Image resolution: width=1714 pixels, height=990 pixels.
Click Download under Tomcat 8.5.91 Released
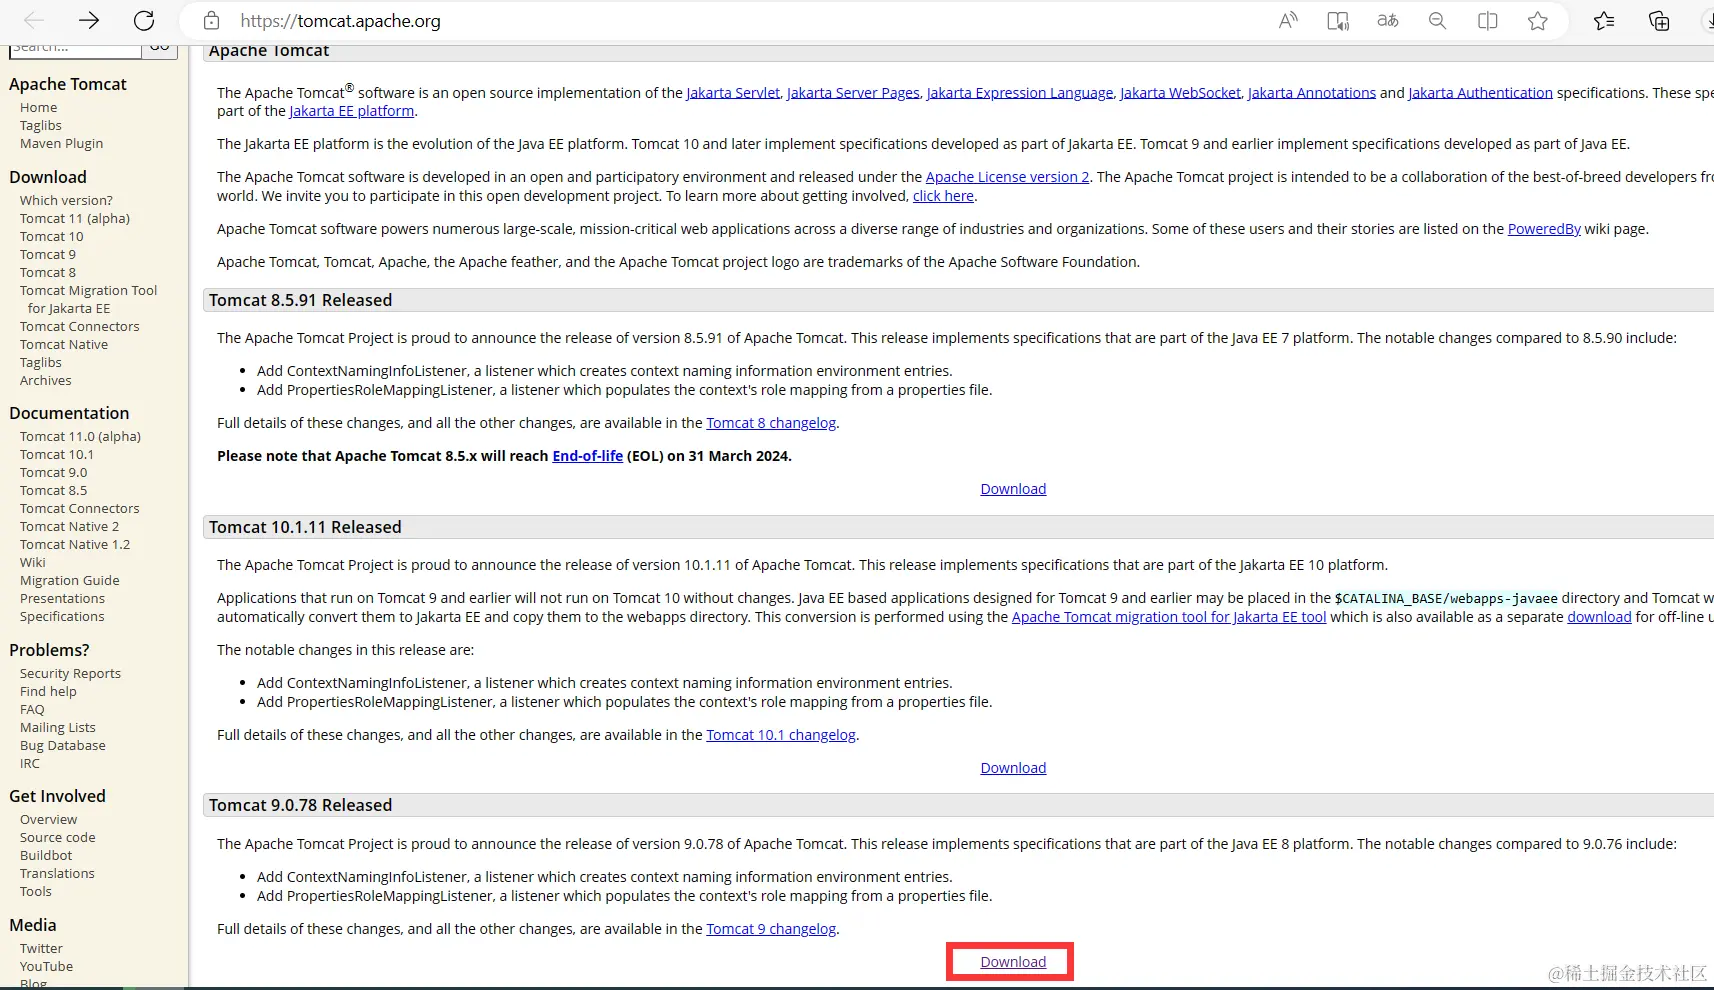click(x=1013, y=489)
